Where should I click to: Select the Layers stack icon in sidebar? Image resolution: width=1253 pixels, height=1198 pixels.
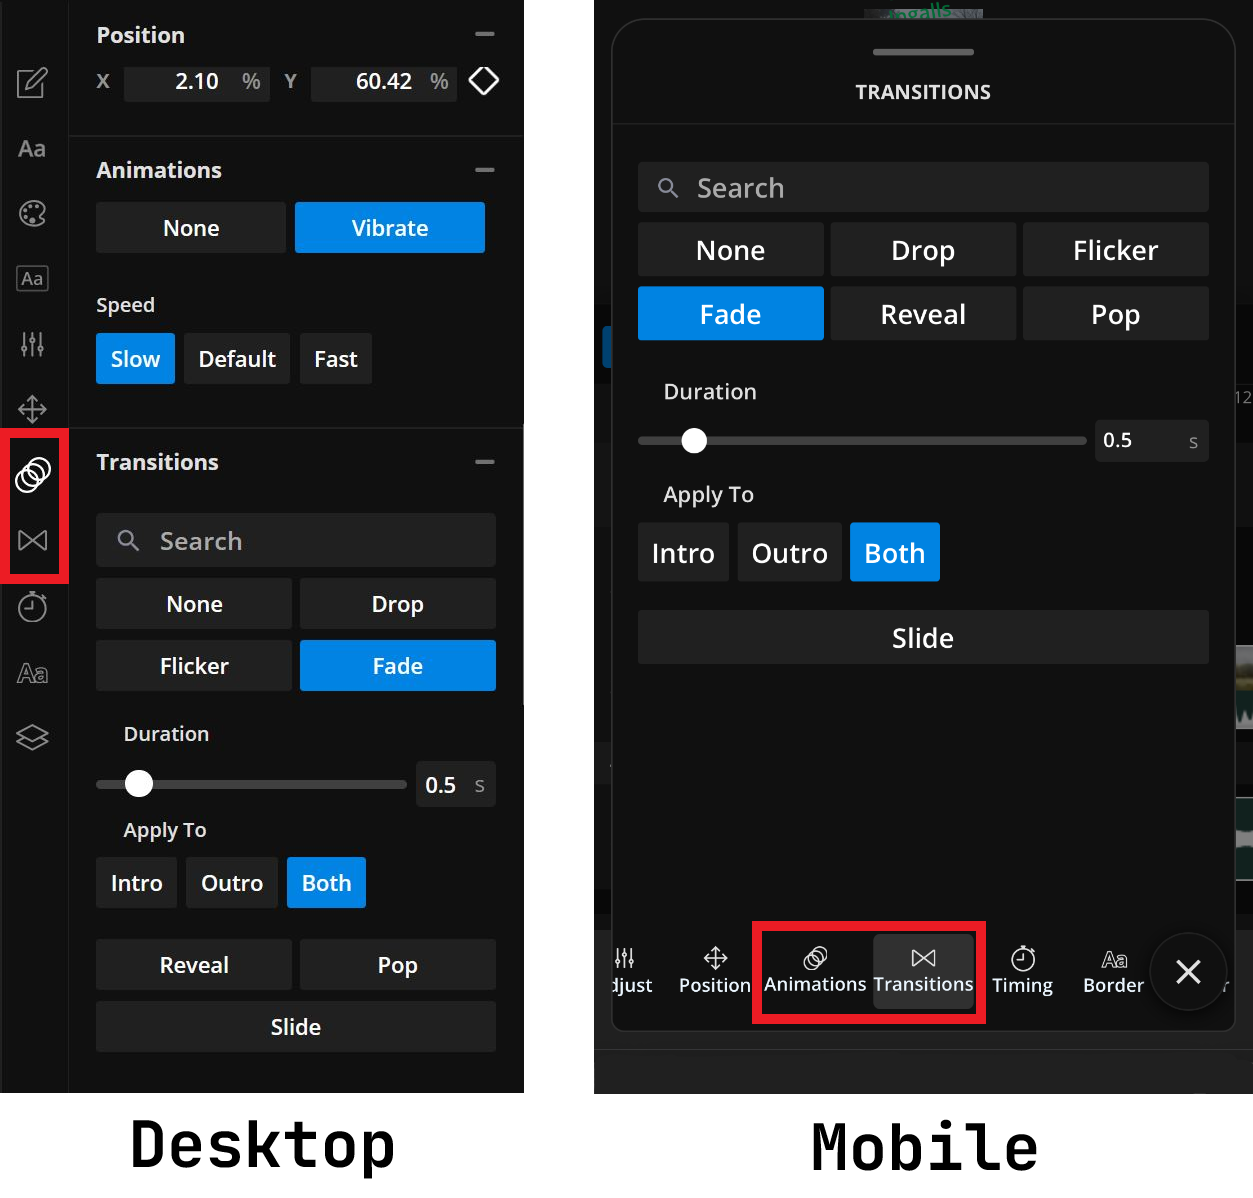(x=32, y=737)
